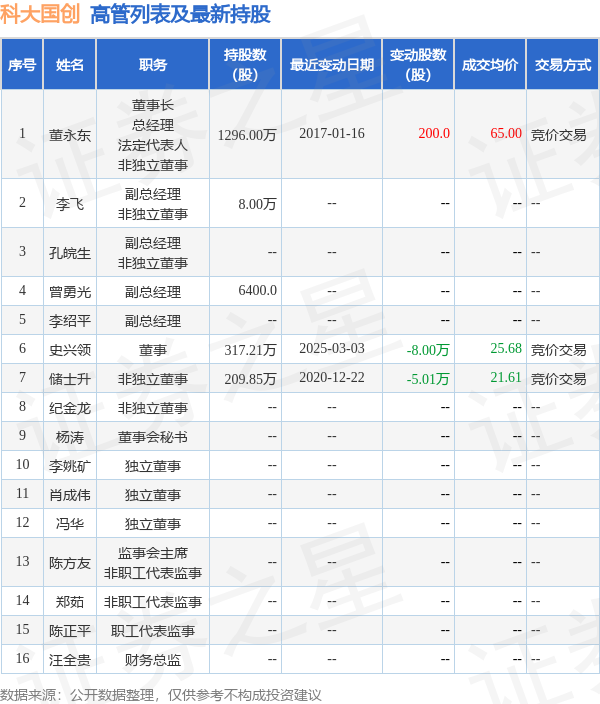The image size is (600, 704).
Task: Click the name 杨涛
Action: pos(70,437)
